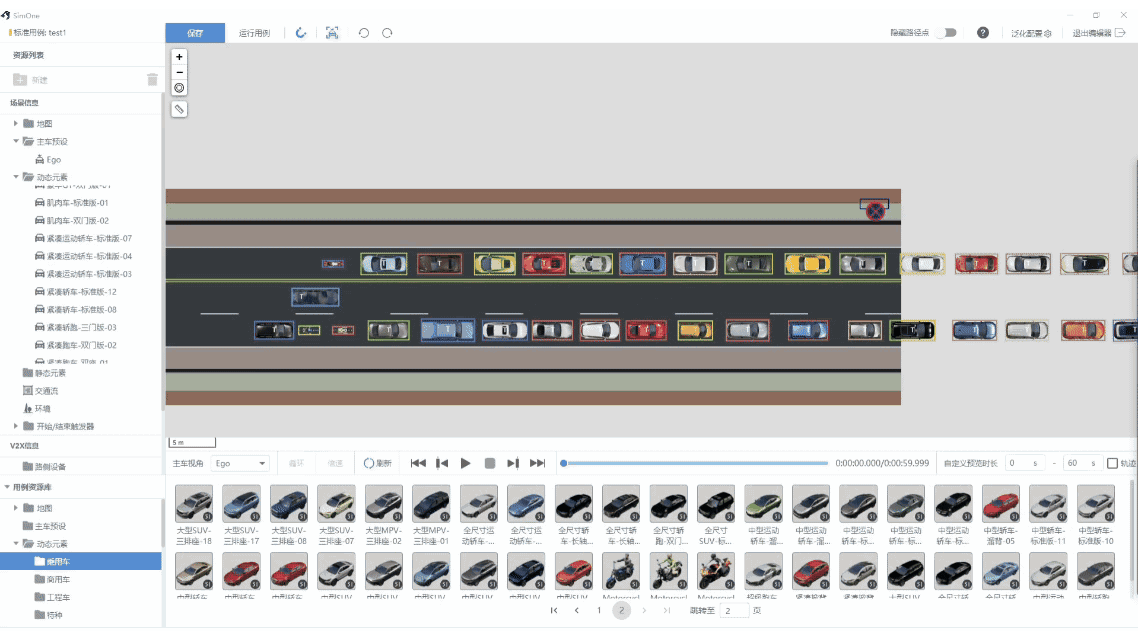Click the 跳转至 page number input field
The image size is (1138, 640).
(x=733, y=611)
